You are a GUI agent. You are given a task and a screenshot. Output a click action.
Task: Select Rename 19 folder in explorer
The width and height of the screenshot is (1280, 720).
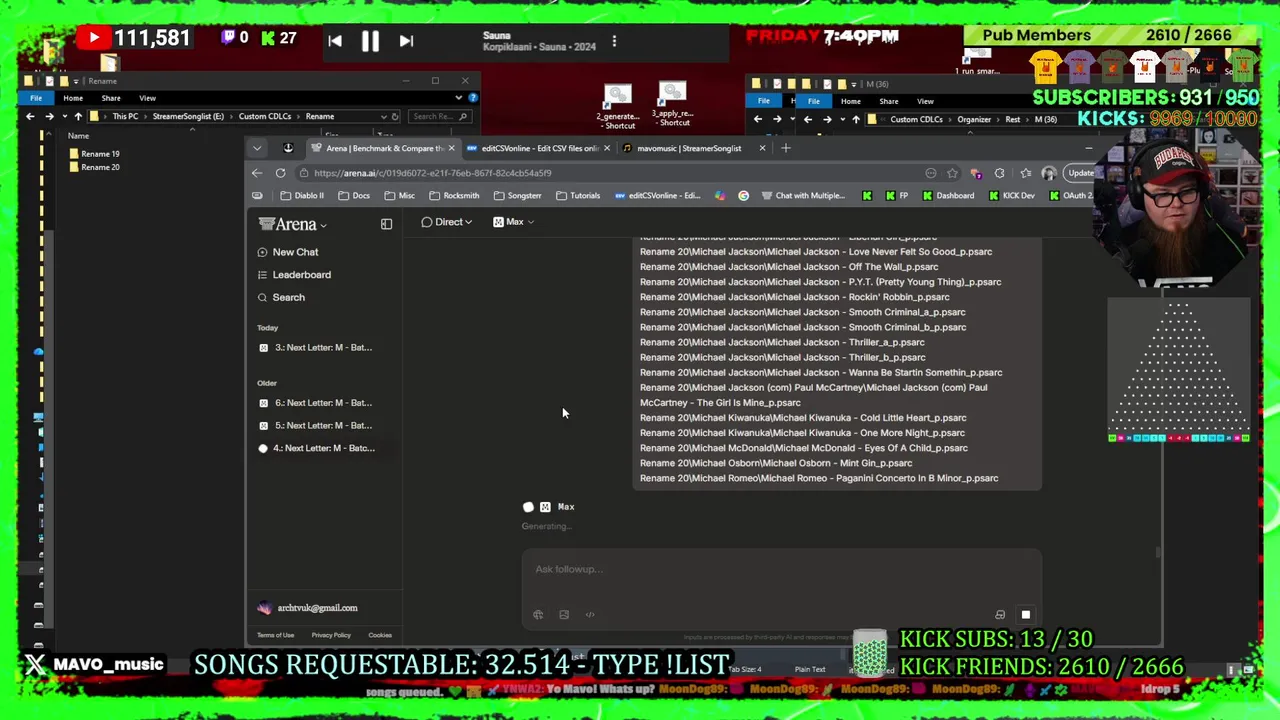click(x=94, y=154)
